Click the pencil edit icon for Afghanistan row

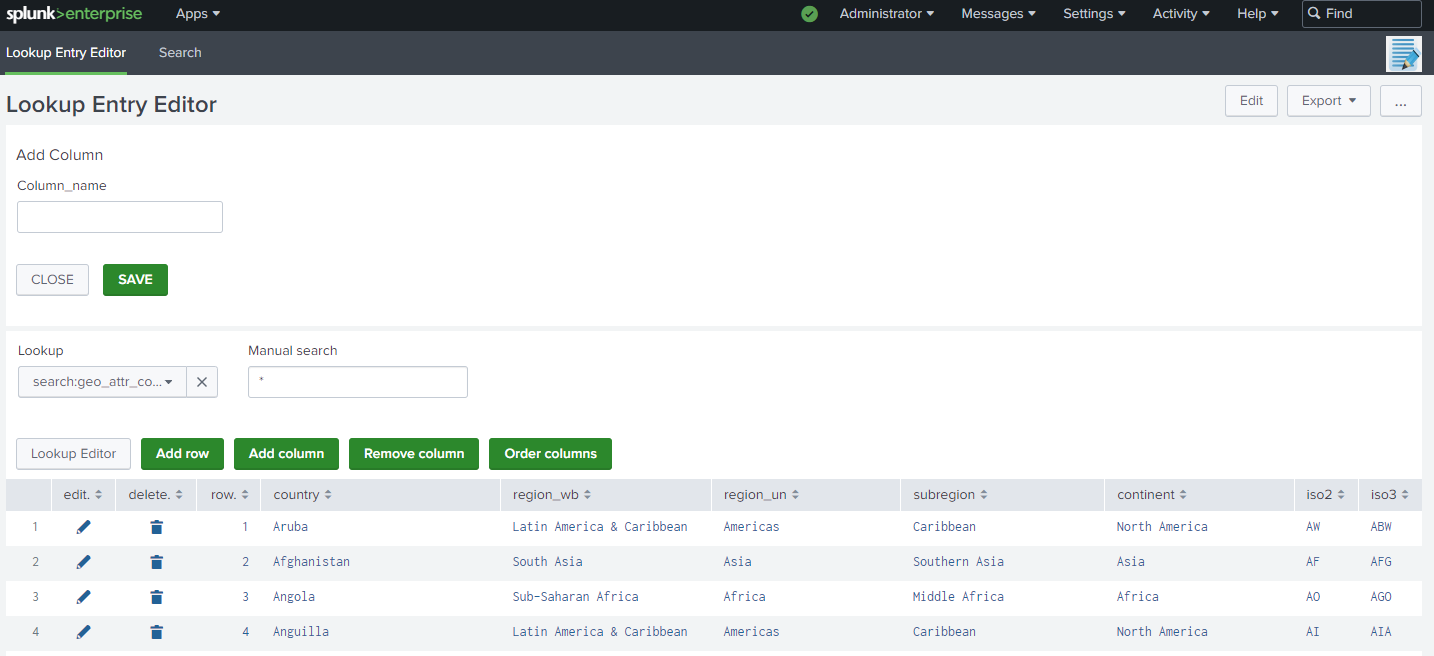[84, 562]
